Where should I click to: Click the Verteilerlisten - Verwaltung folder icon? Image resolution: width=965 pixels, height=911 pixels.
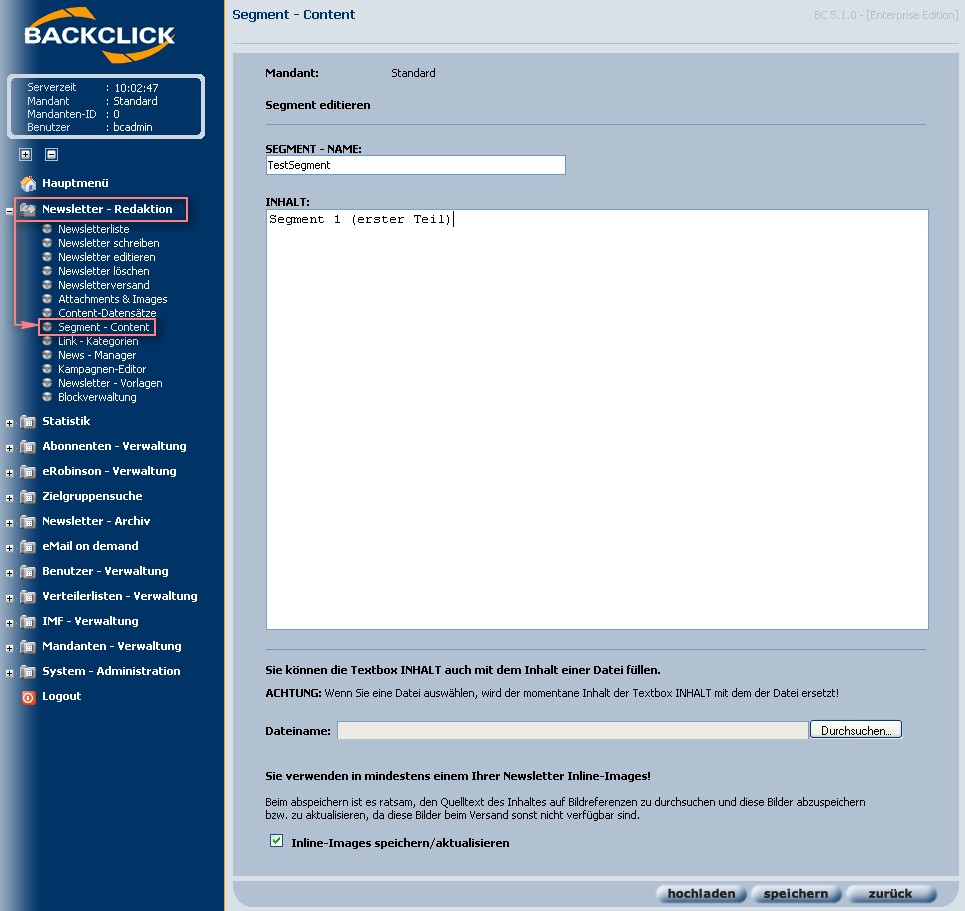[x=28, y=596]
